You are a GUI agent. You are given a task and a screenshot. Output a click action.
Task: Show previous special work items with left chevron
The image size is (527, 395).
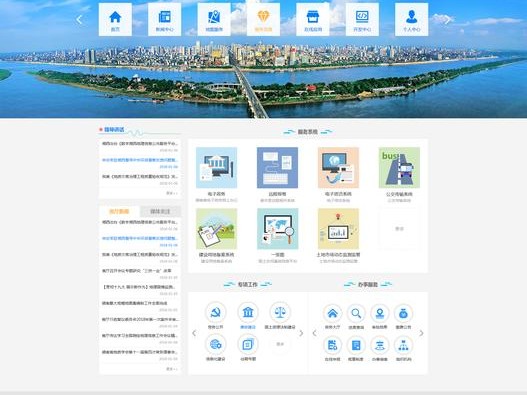click(x=194, y=333)
